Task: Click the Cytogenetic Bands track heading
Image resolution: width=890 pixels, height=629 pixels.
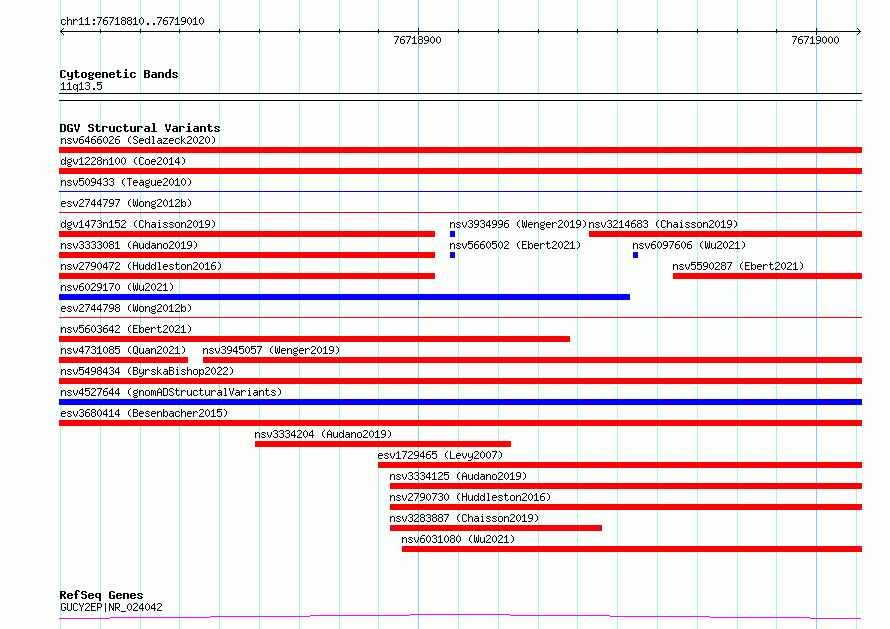Action: (119, 74)
